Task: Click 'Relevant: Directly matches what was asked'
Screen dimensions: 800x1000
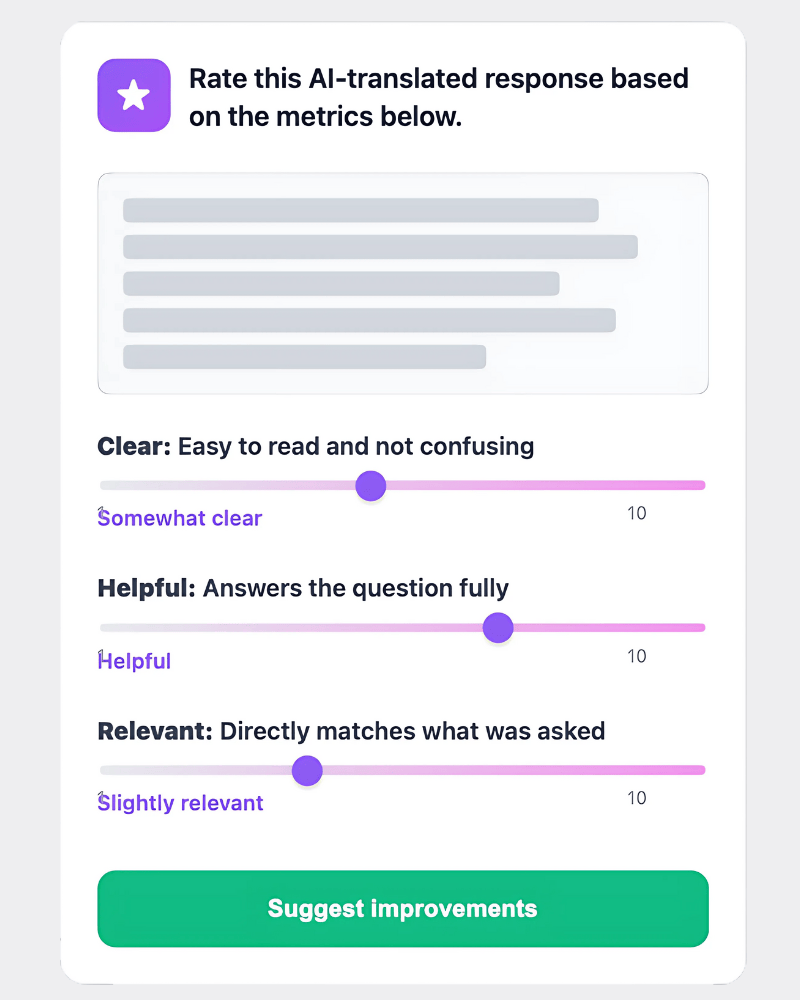Action: pos(352,731)
